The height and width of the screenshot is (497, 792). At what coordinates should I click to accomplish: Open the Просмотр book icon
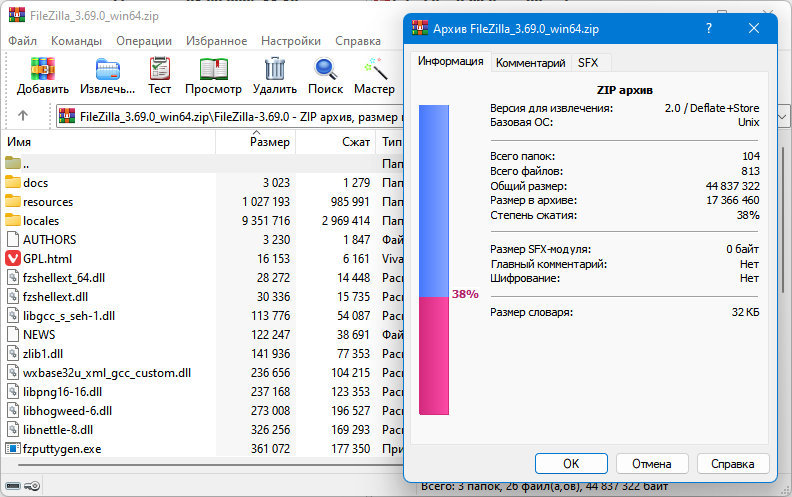tap(214, 69)
